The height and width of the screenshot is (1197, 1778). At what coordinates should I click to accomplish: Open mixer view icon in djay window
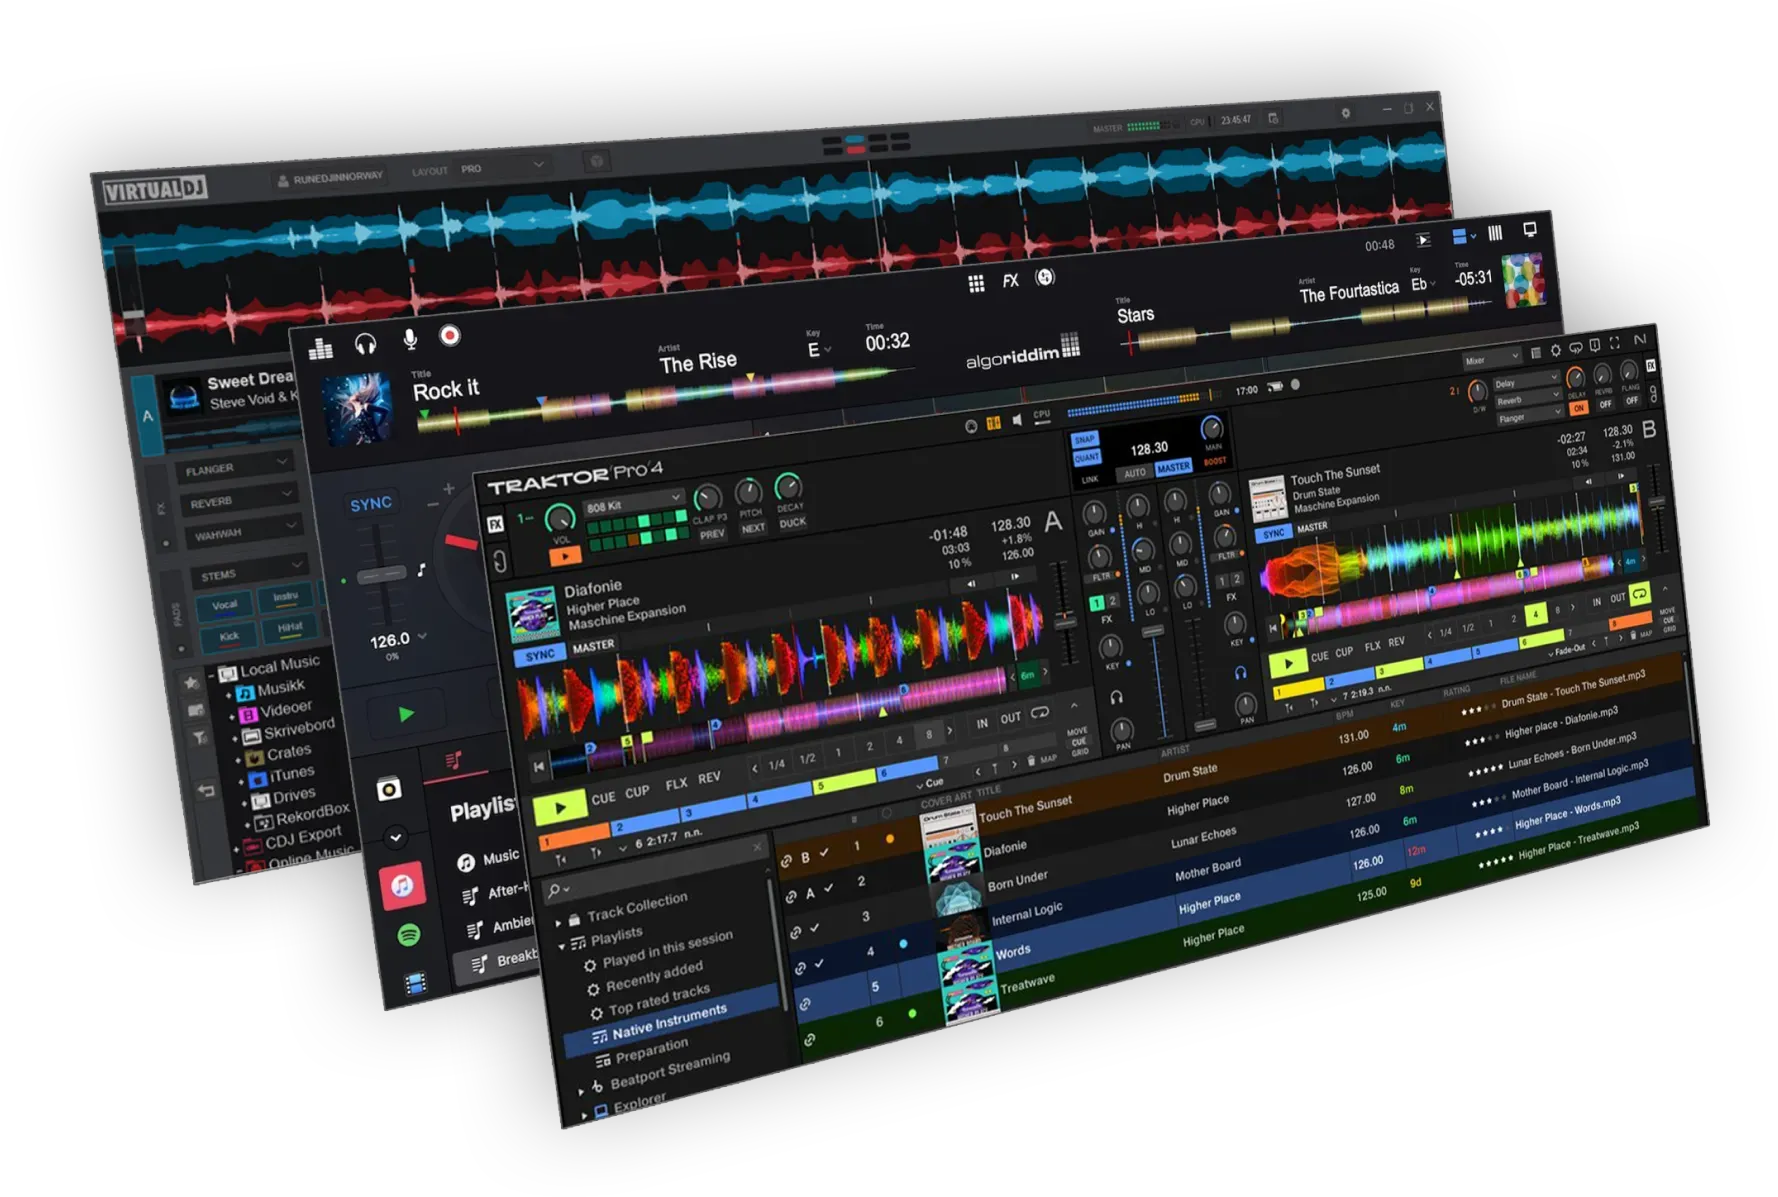(x=320, y=348)
